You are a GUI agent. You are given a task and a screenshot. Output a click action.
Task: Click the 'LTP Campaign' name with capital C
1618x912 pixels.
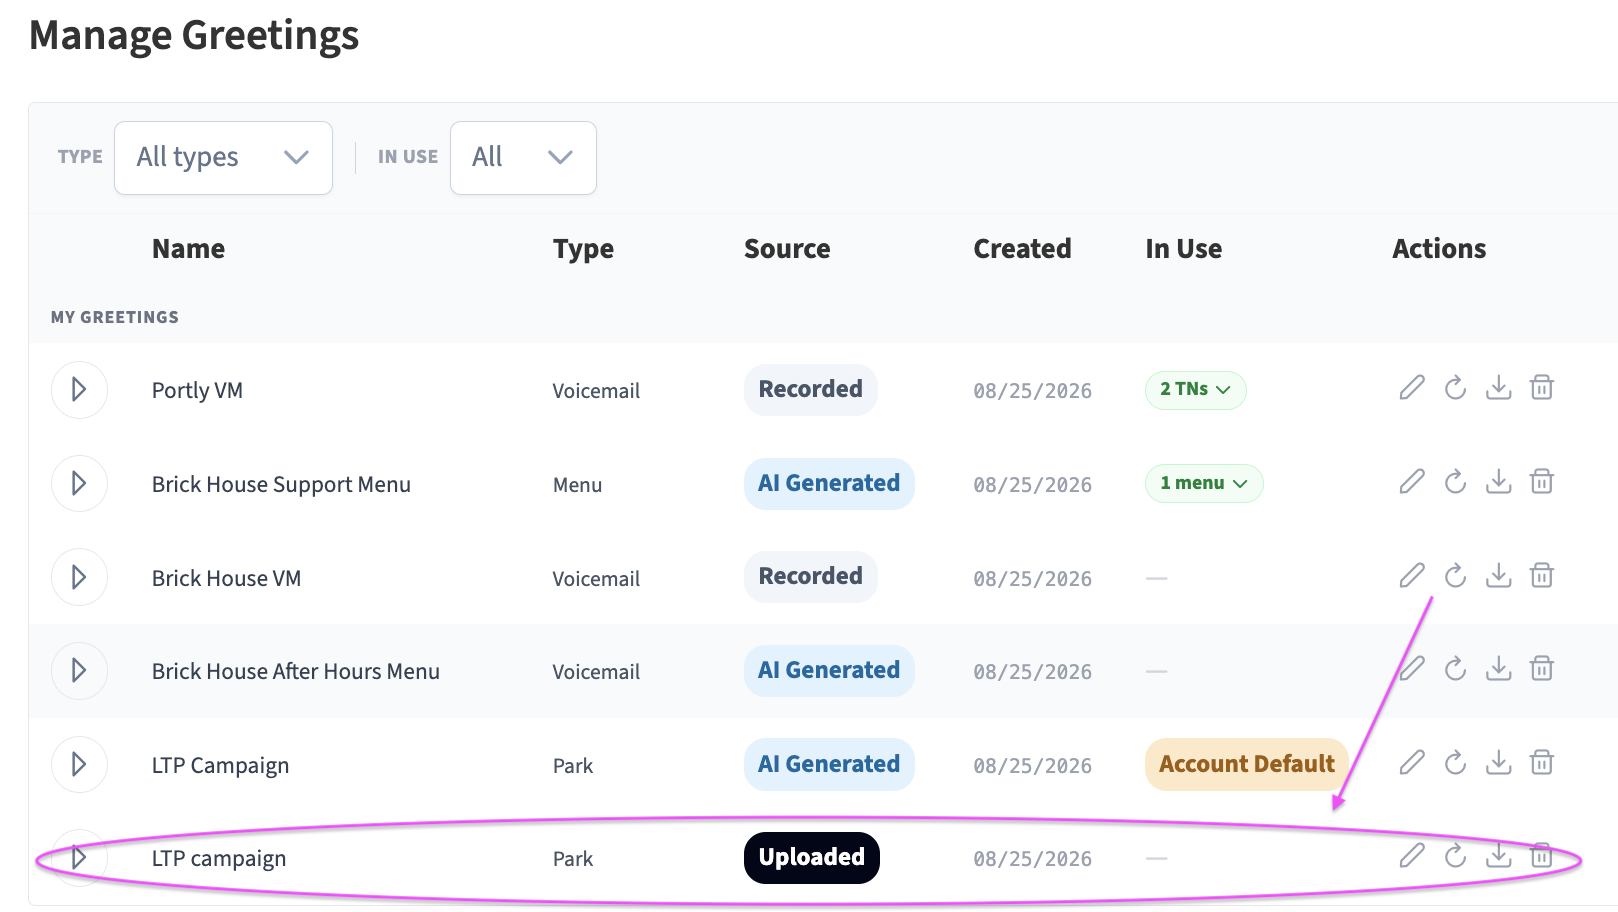tap(220, 766)
